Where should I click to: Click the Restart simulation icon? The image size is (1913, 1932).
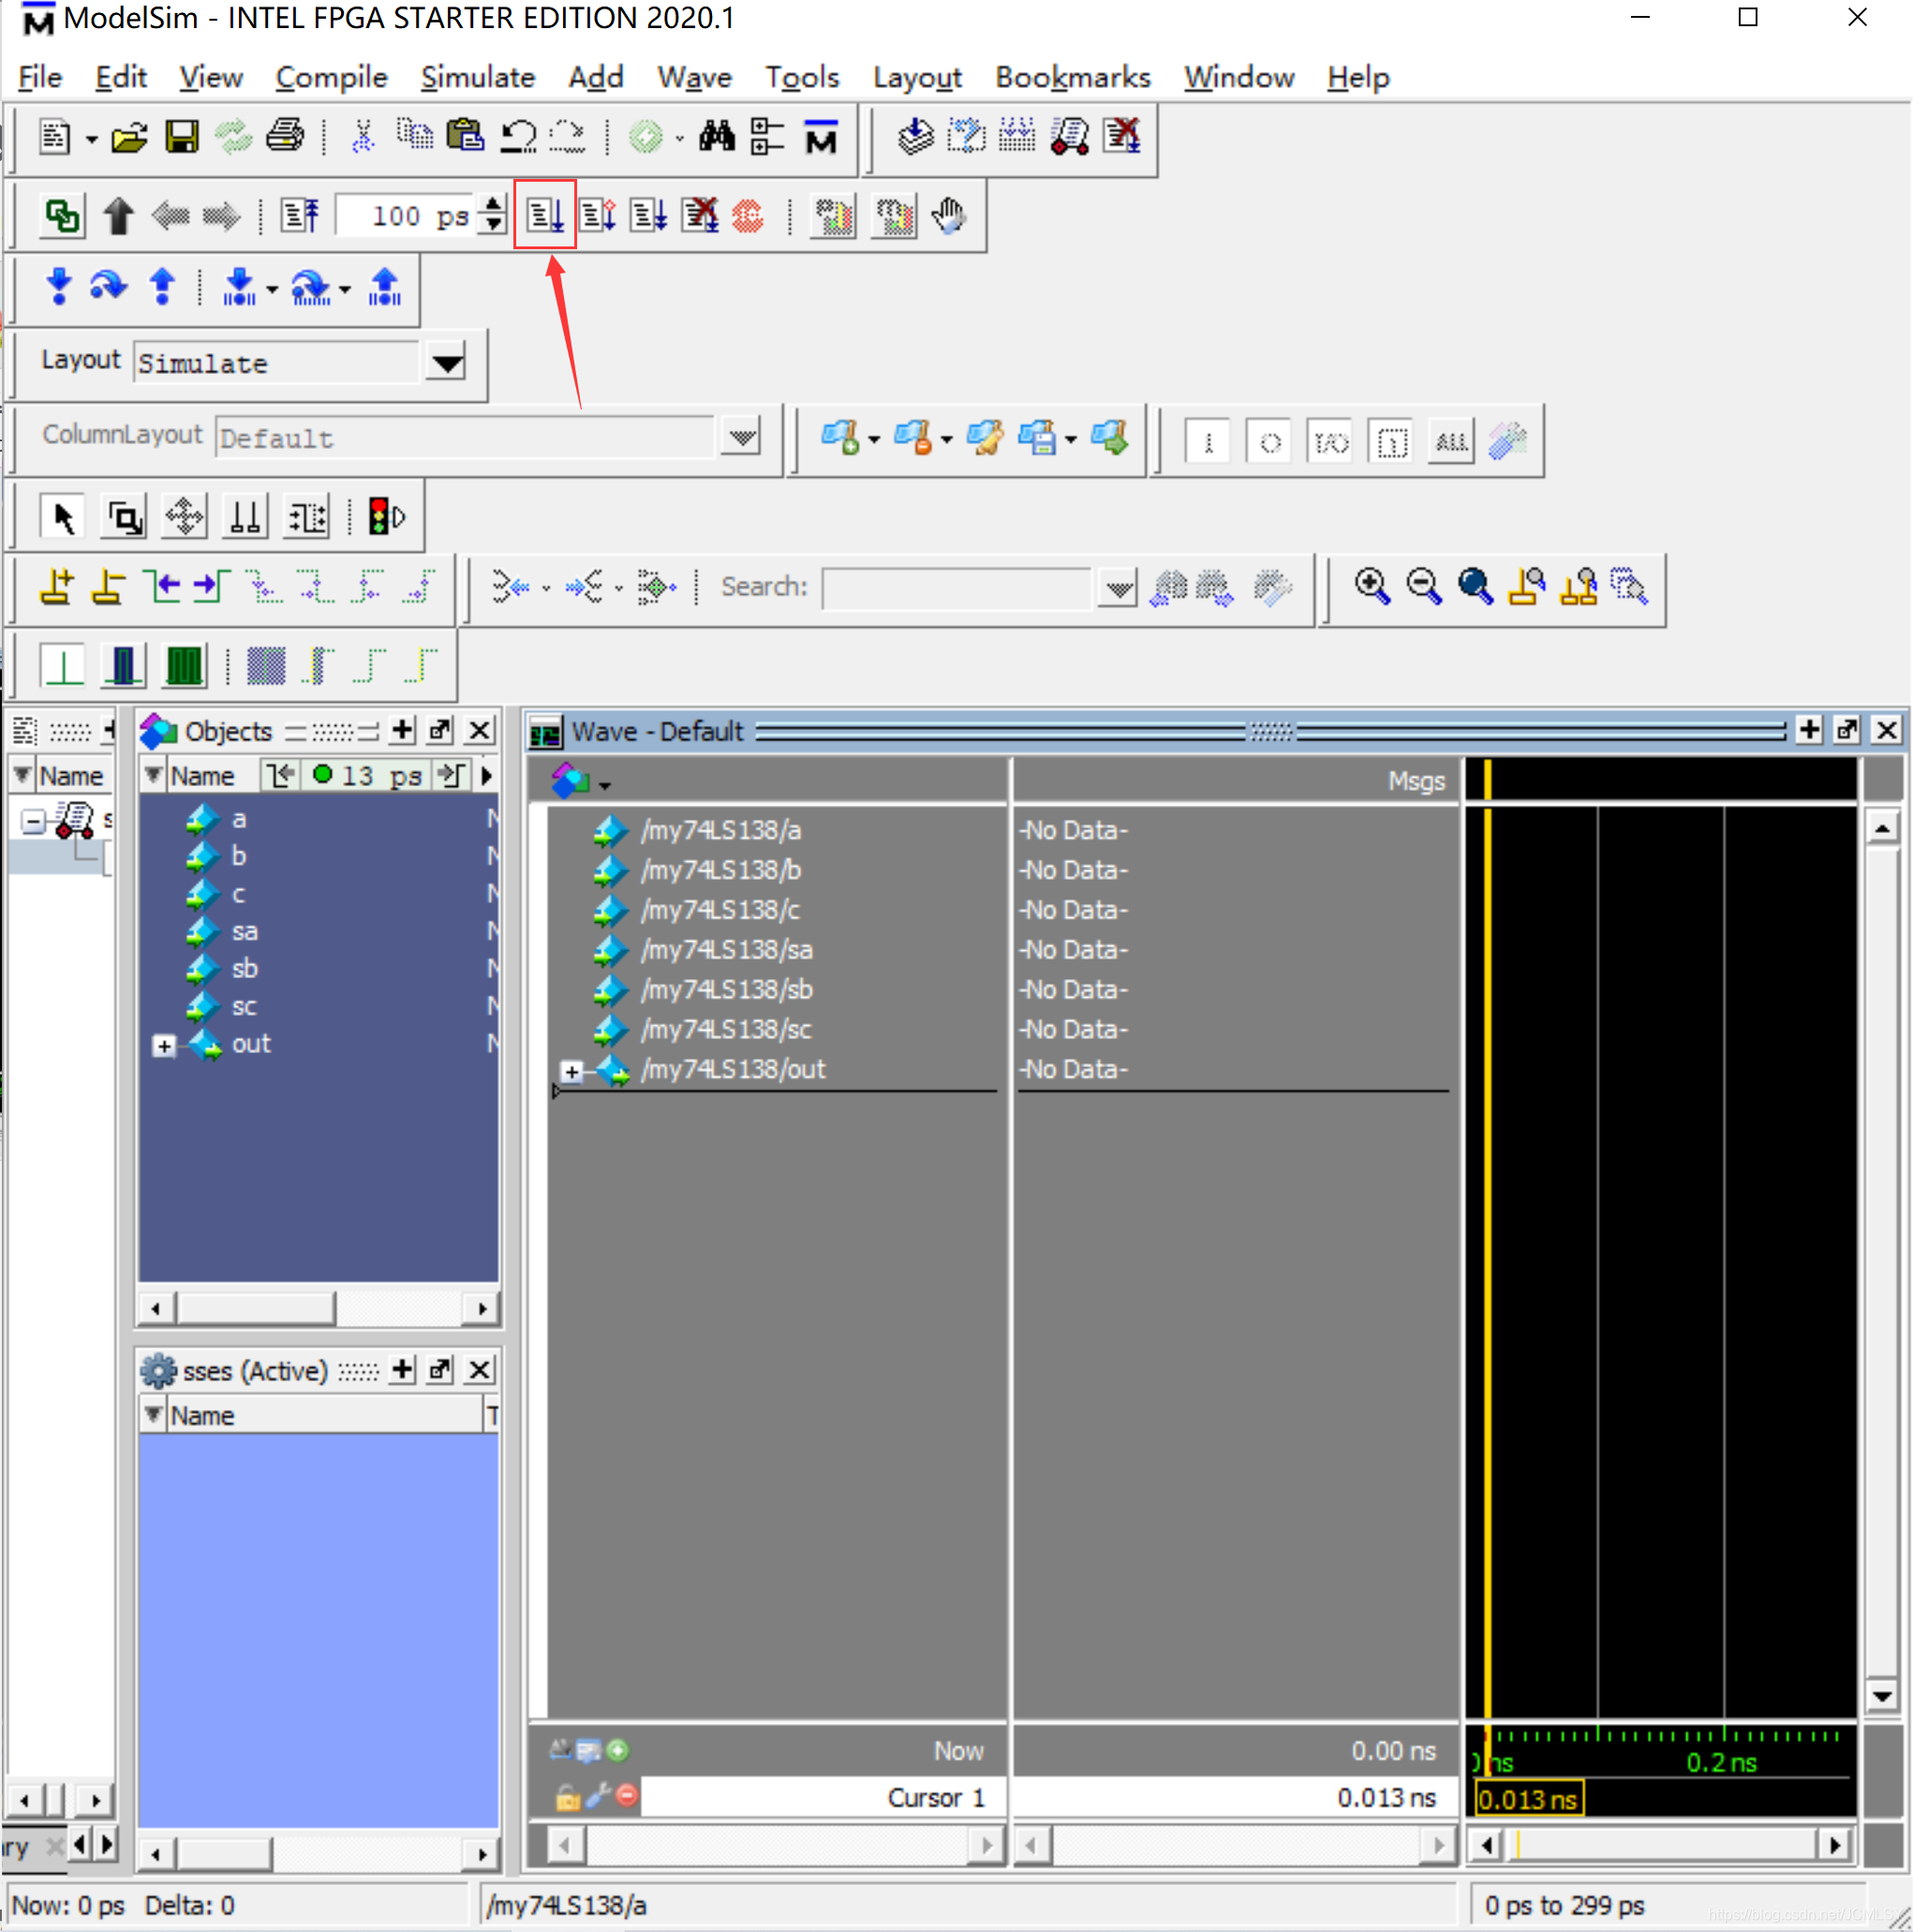click(299, 214)
